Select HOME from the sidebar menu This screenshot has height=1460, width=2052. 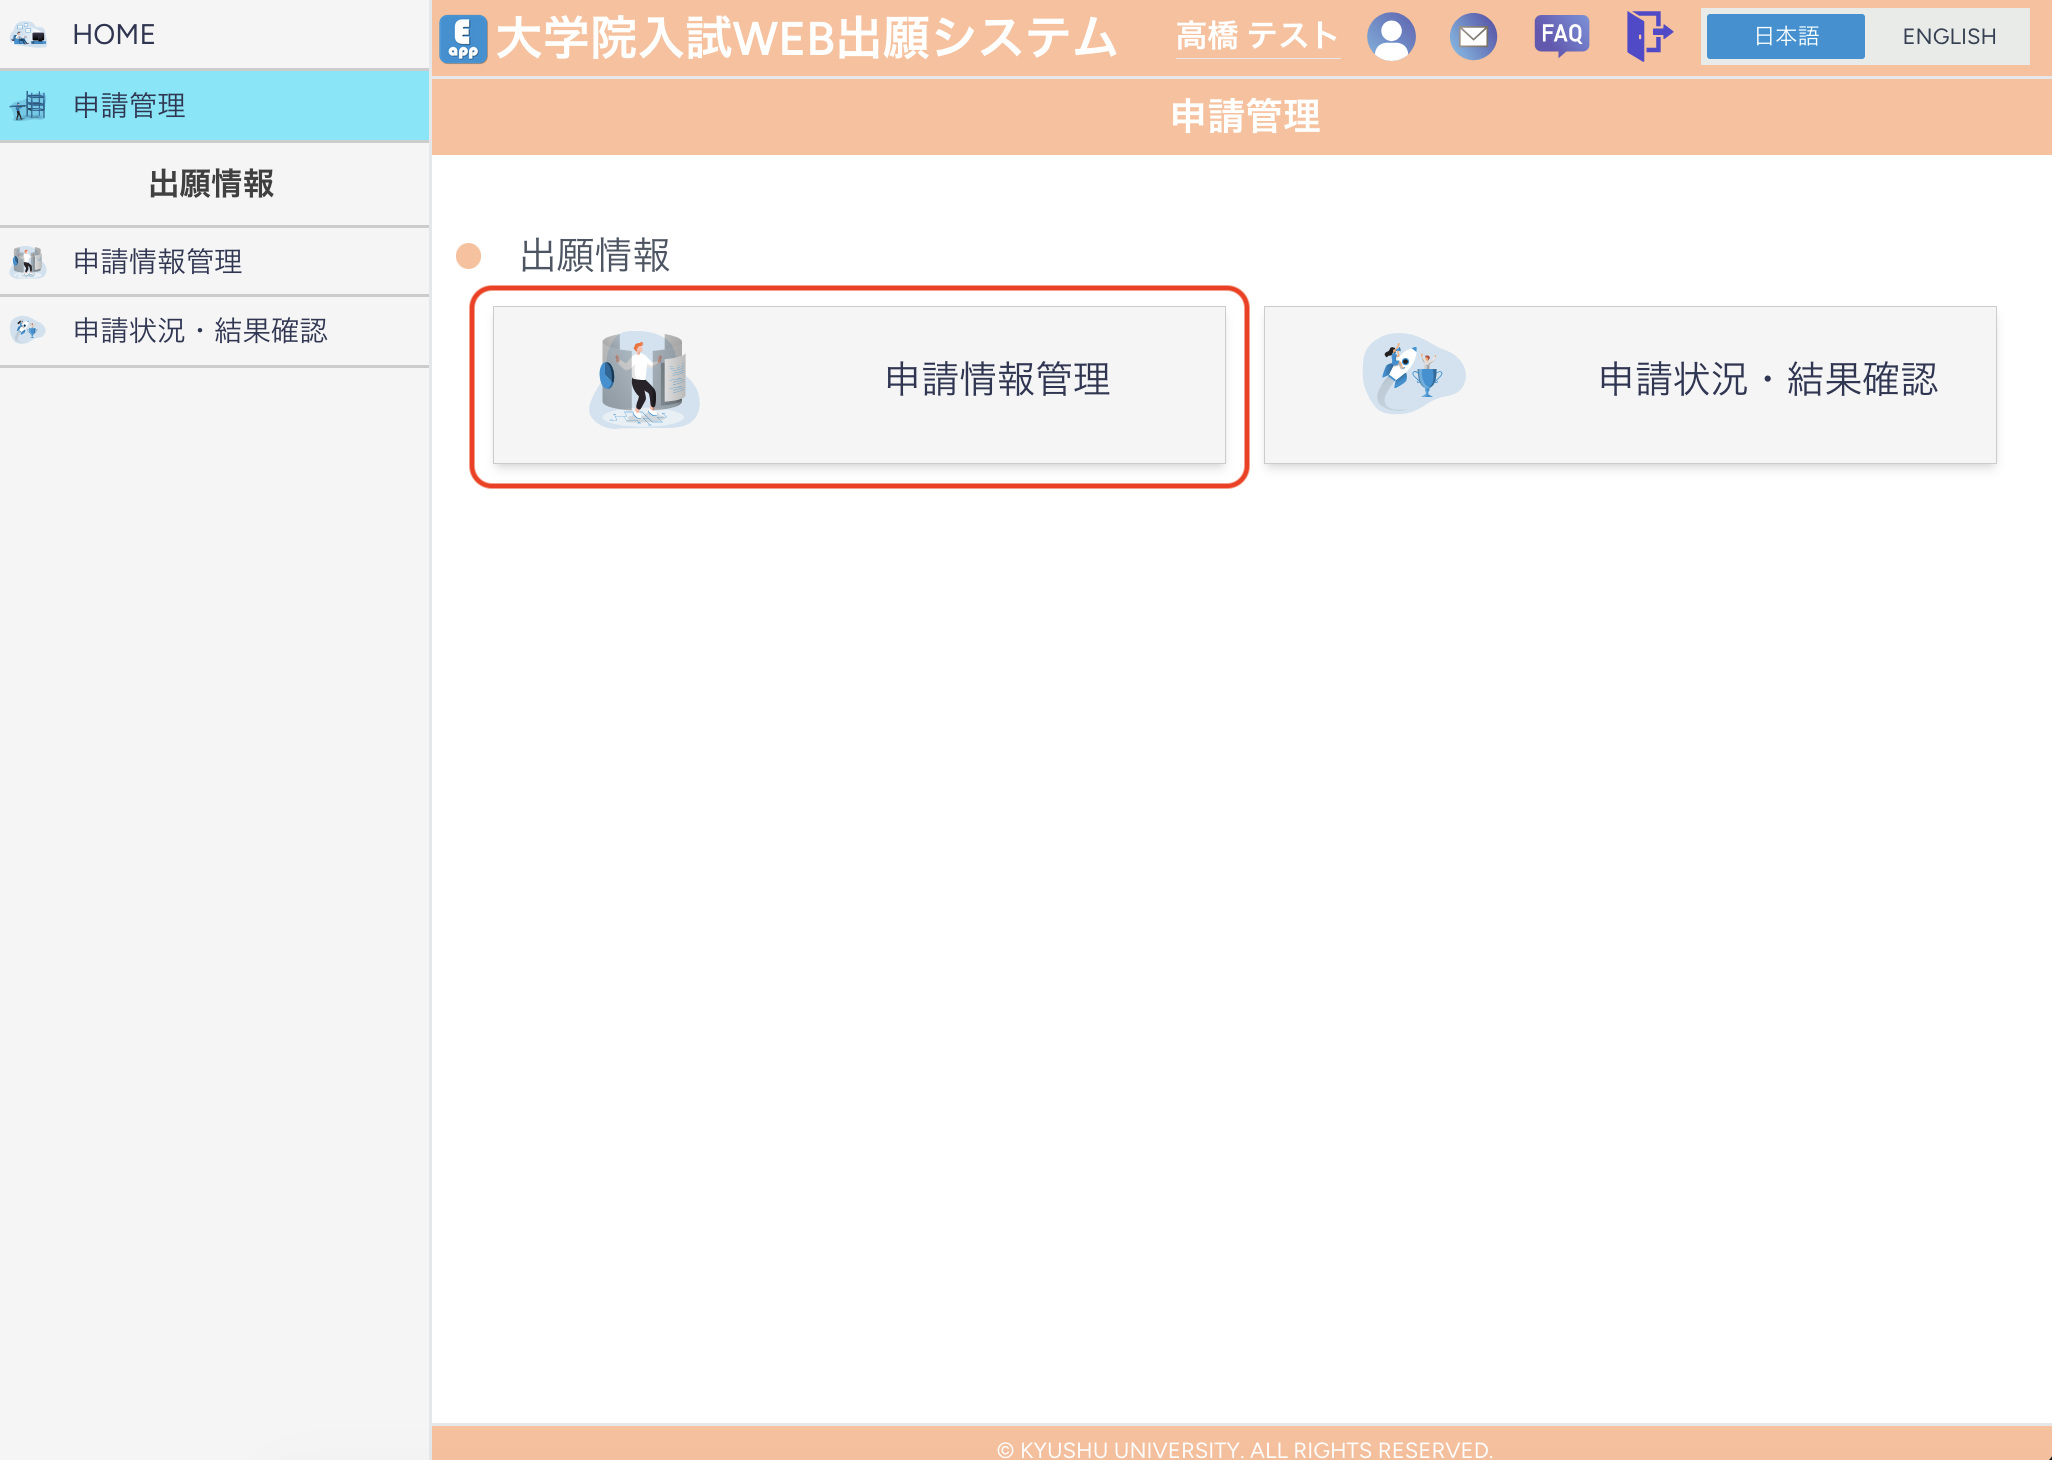pos(112,33)
